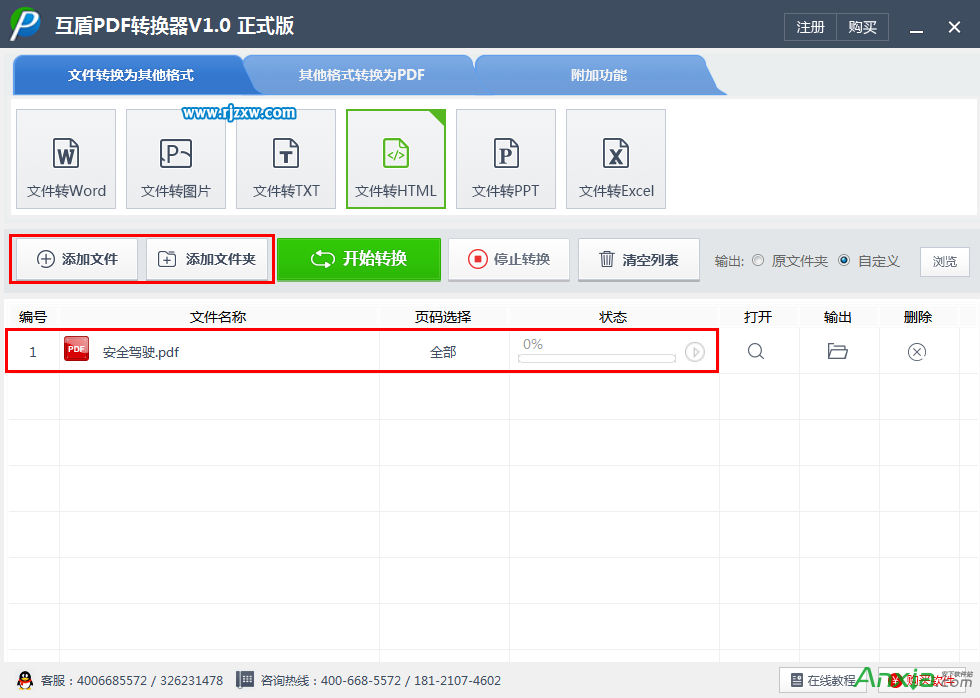Open the 在线教程 online tutorial

pyautogui.click(x=823, y=680)
